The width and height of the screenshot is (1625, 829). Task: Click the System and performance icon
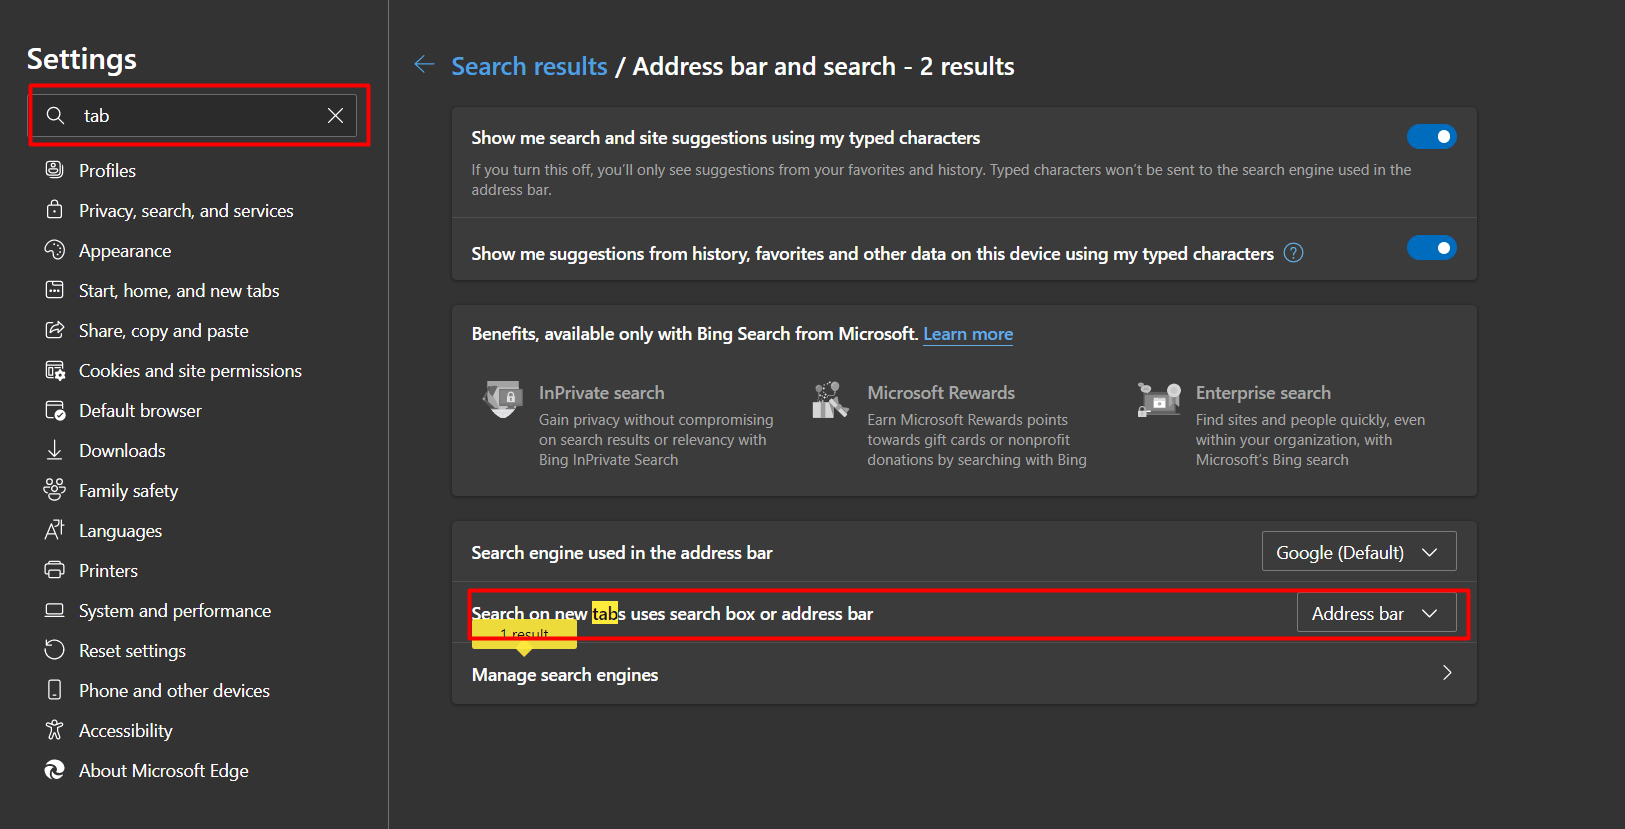(55, 610)
